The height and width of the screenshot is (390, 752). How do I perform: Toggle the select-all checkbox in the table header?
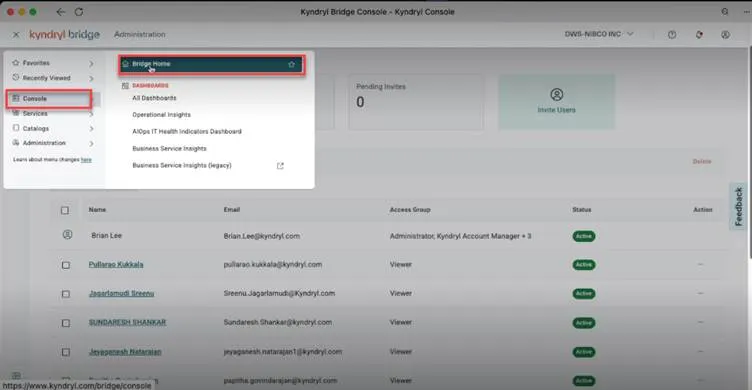point(65,210)
